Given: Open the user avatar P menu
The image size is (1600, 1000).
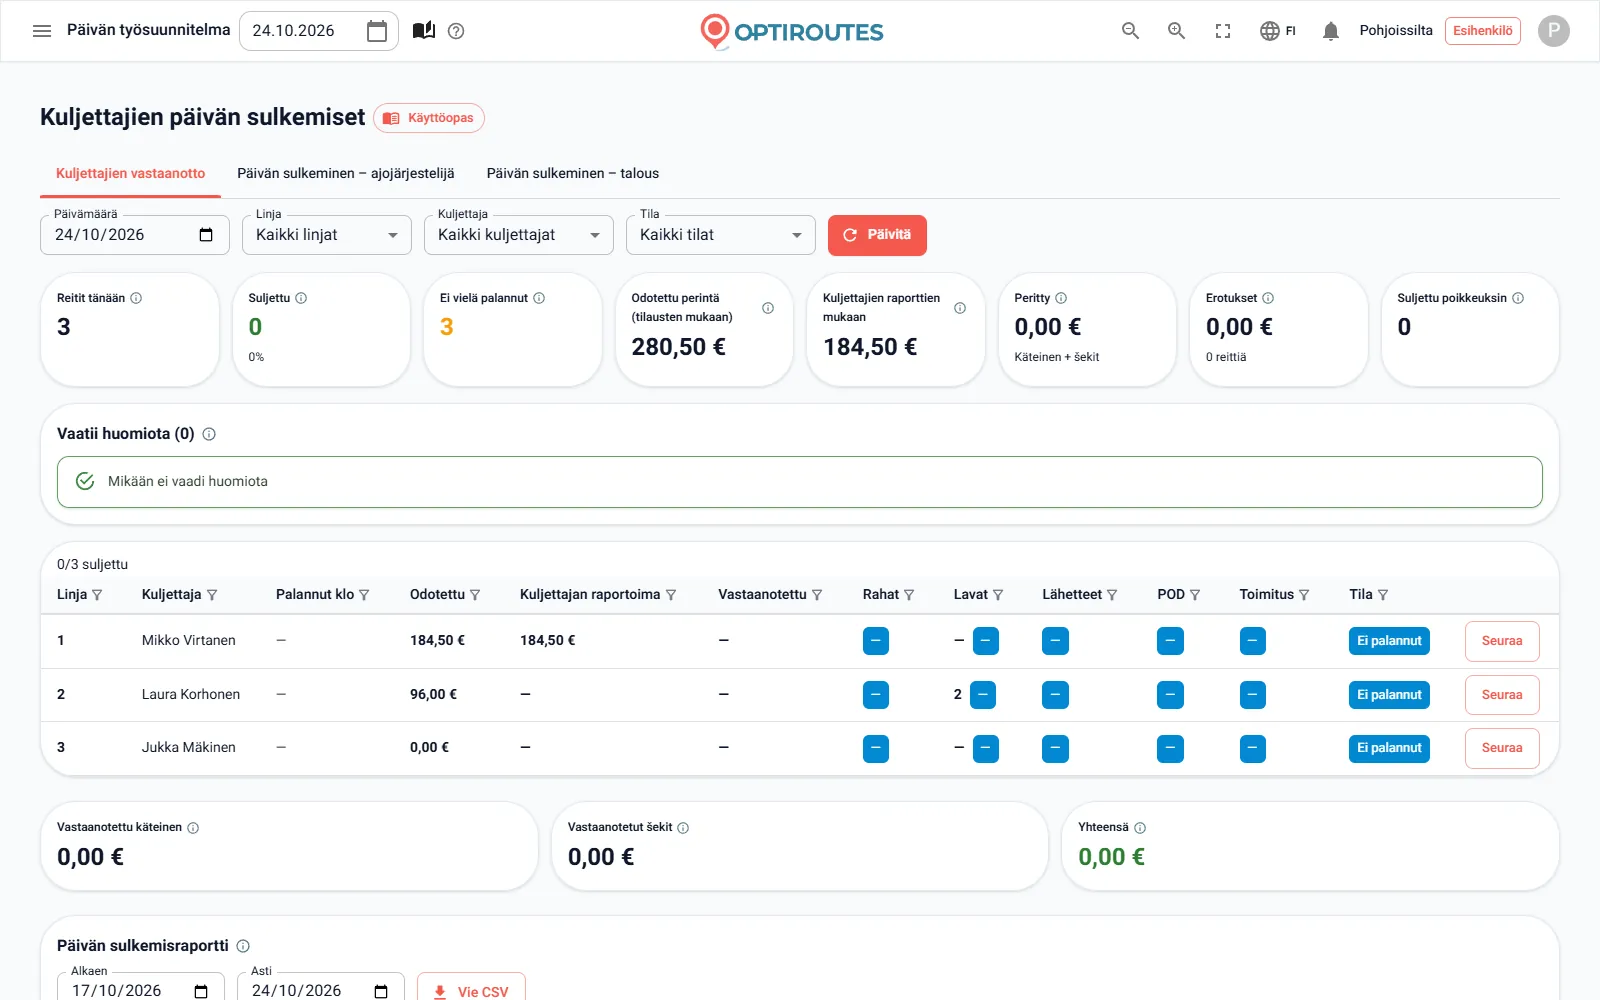Looking at the screenshot, I should coord(1553,31).
